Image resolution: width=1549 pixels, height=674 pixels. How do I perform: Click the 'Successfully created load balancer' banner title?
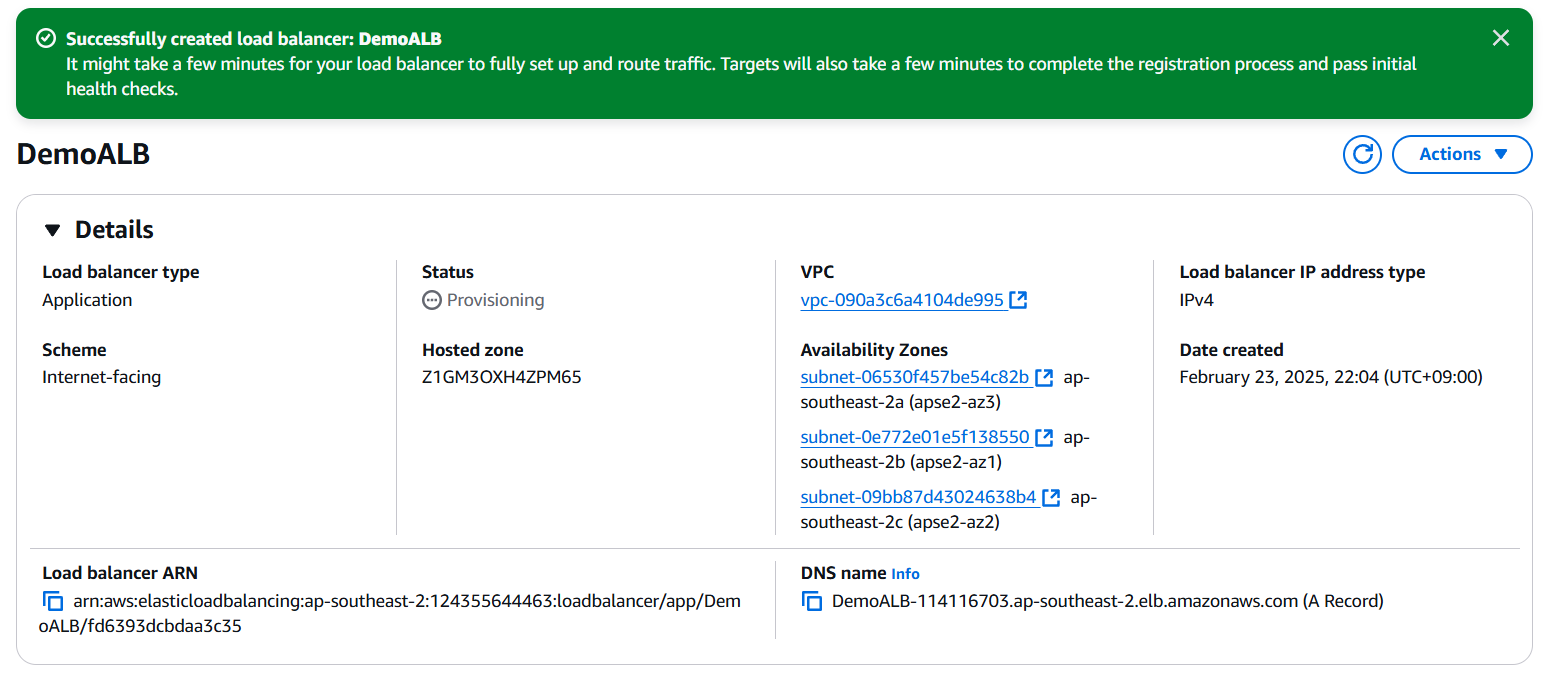click(x=254, y=39)
